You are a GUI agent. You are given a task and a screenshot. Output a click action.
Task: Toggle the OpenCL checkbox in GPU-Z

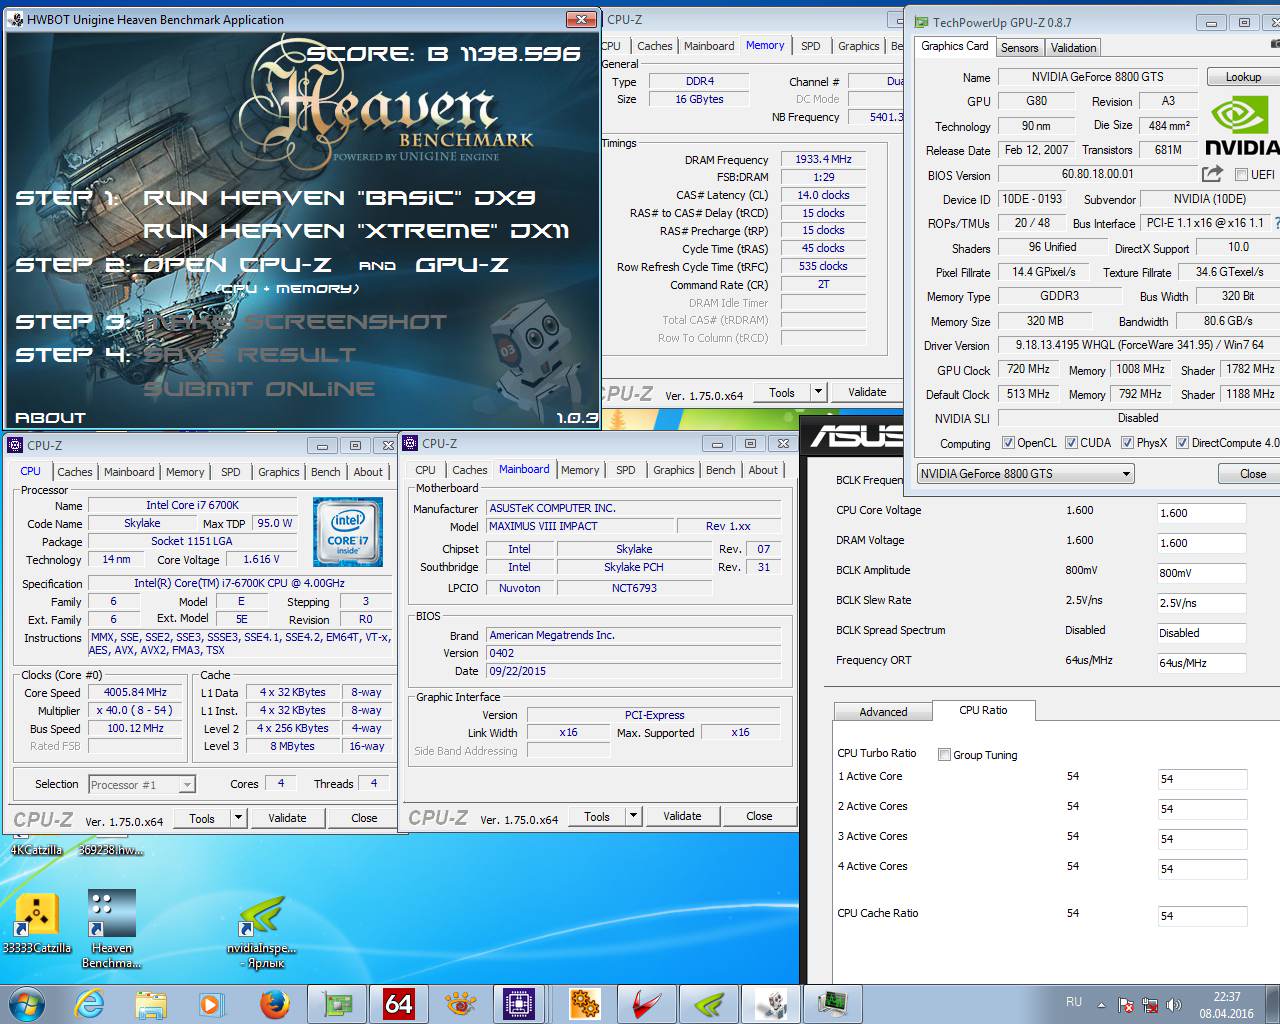(1008, 443)
